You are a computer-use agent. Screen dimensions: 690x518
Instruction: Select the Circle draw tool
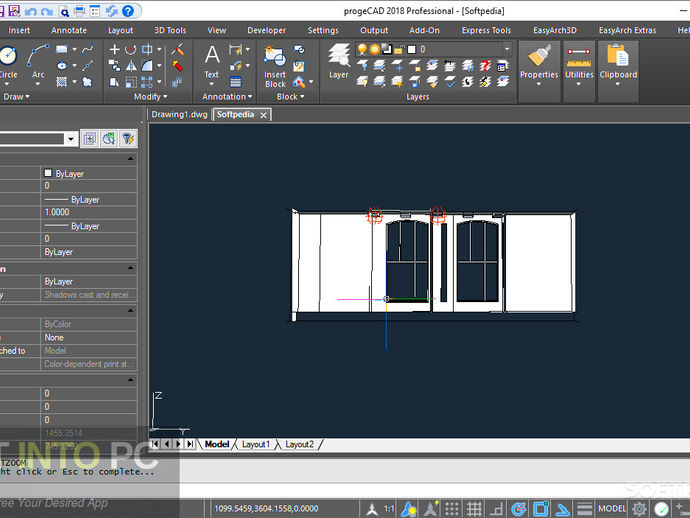[x=8, y=58]
